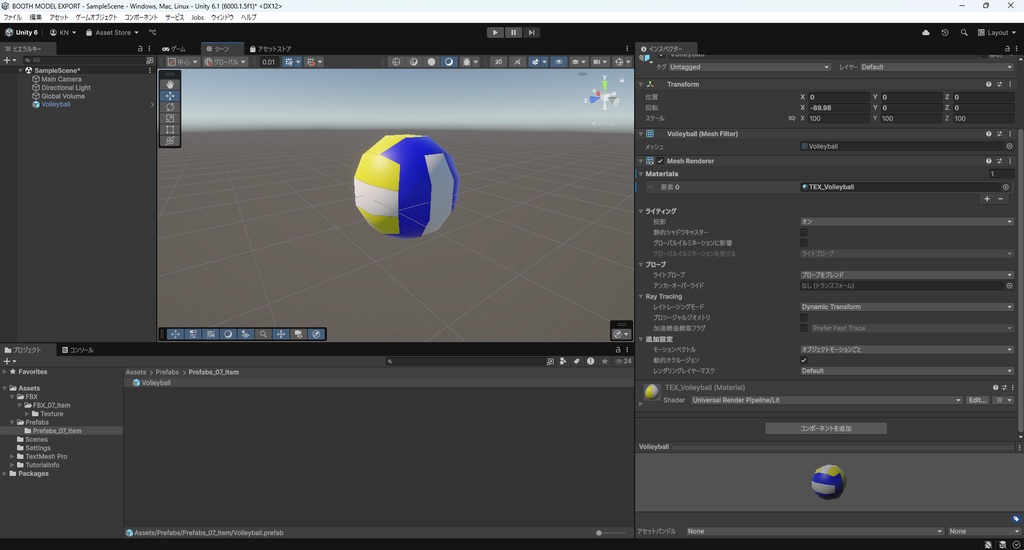The height and width of the screenshot is (550, 1024).
Task: Switch to the アセットストア tab
Action: click(270, 48)
